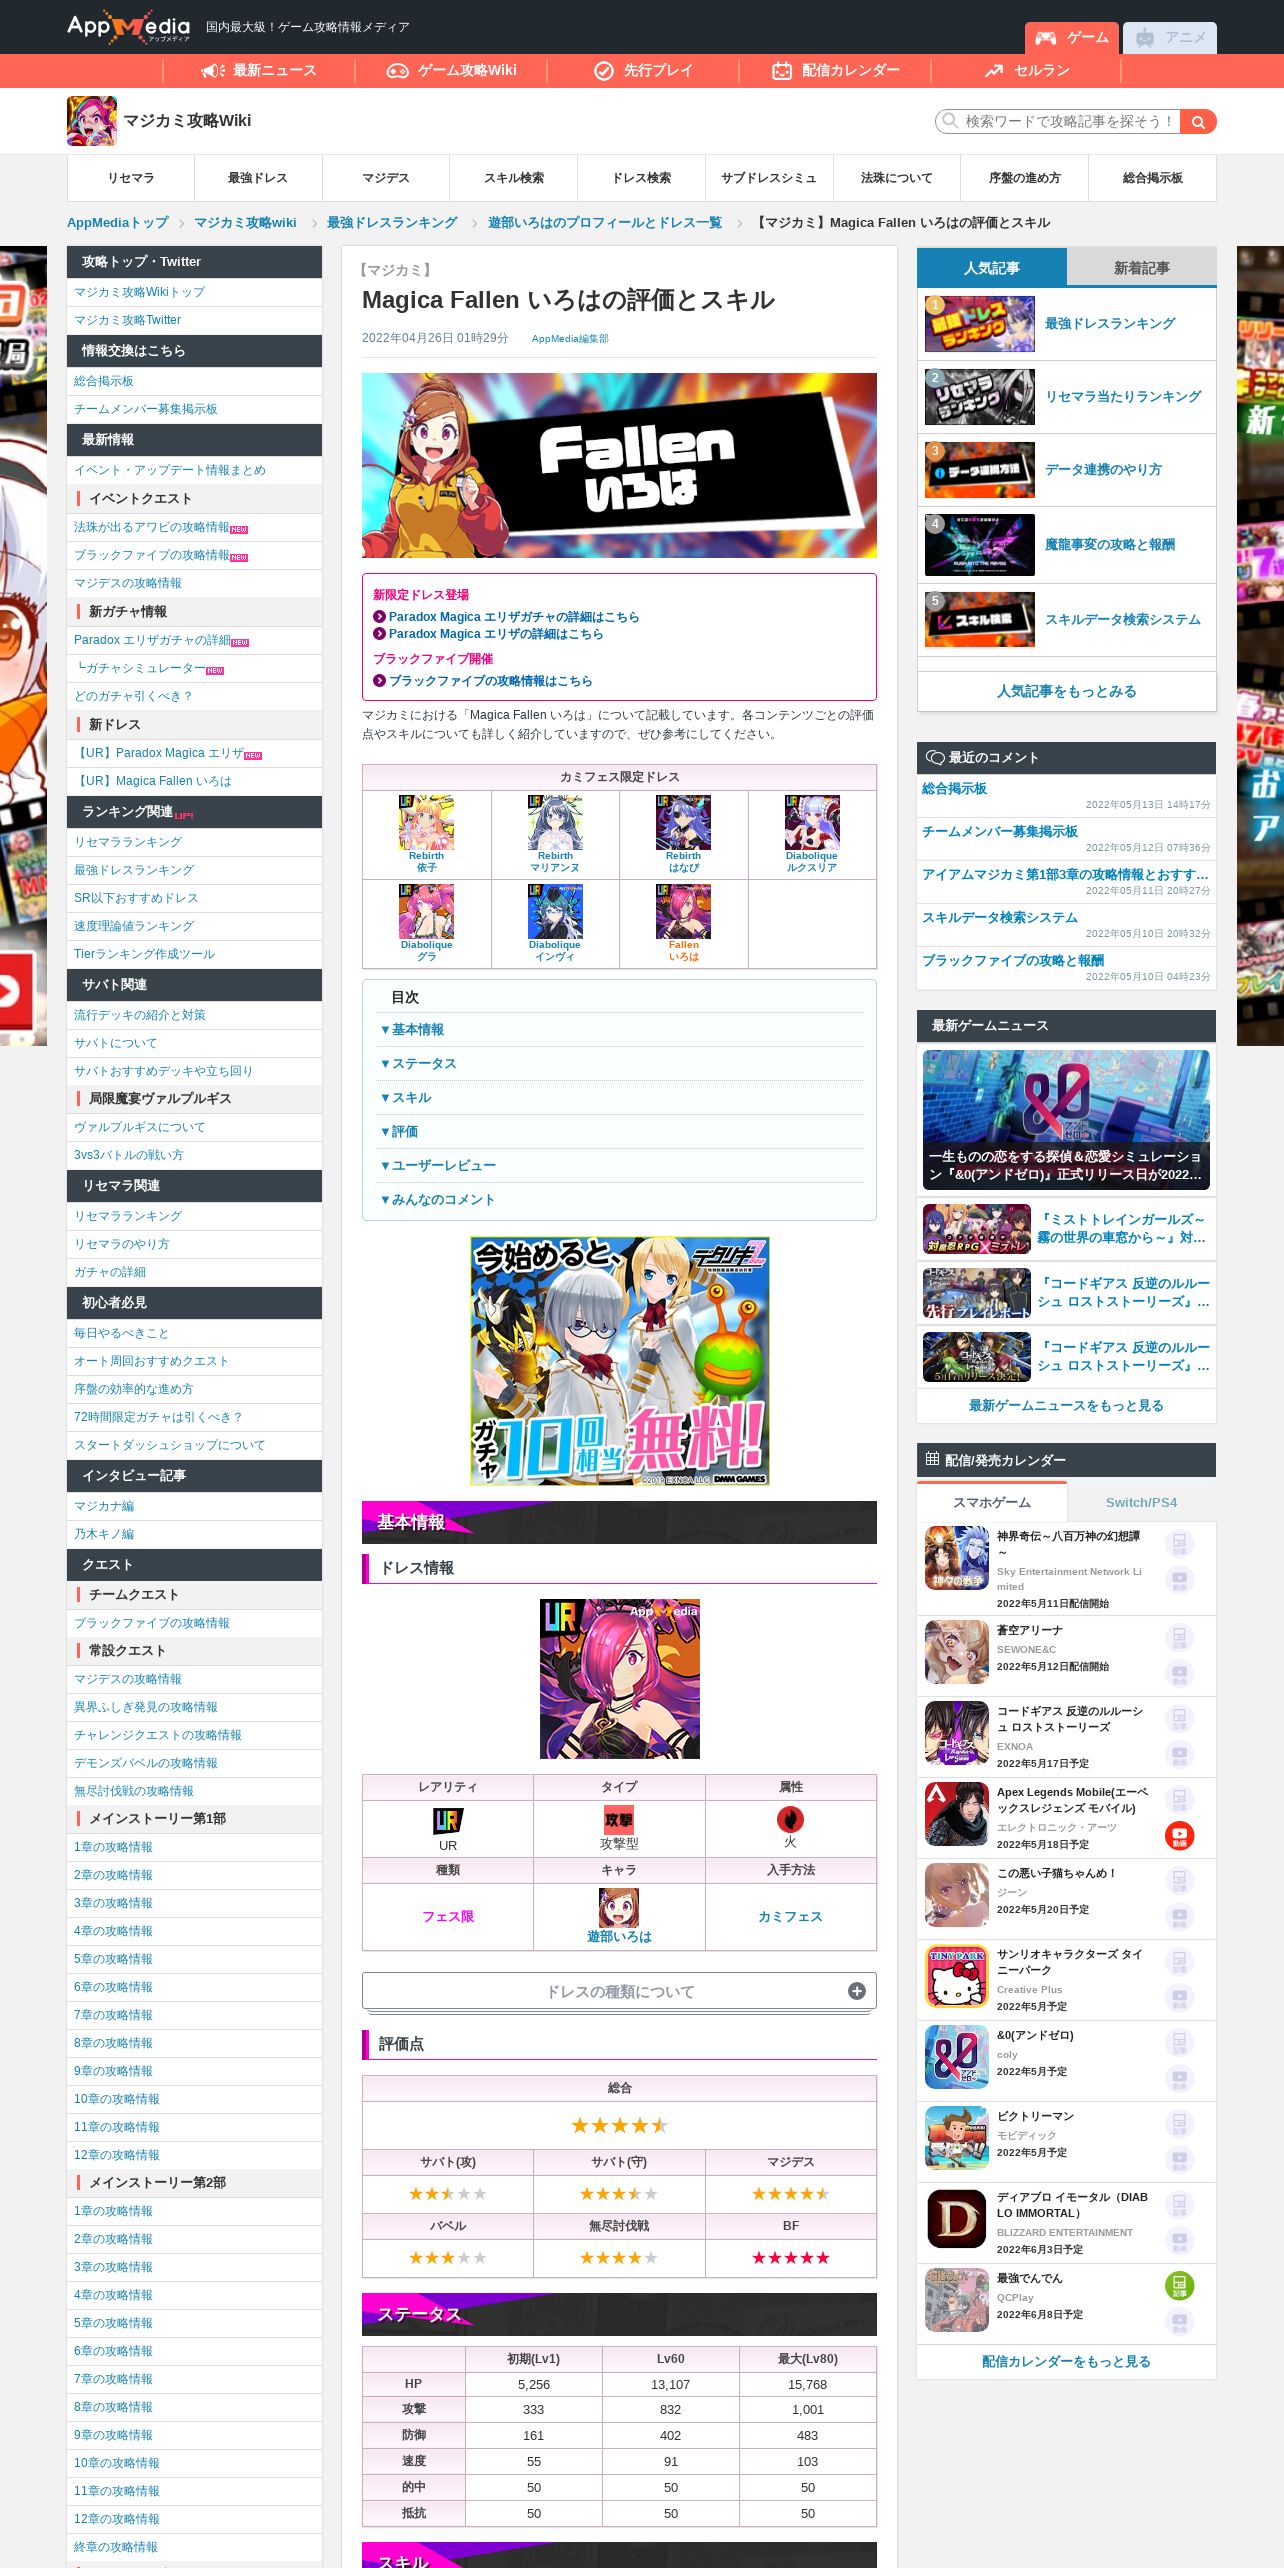Jump to ▼基本情報 in table of contents
Viewport: 1284px width, 2568px height.
coord(412,1029)
